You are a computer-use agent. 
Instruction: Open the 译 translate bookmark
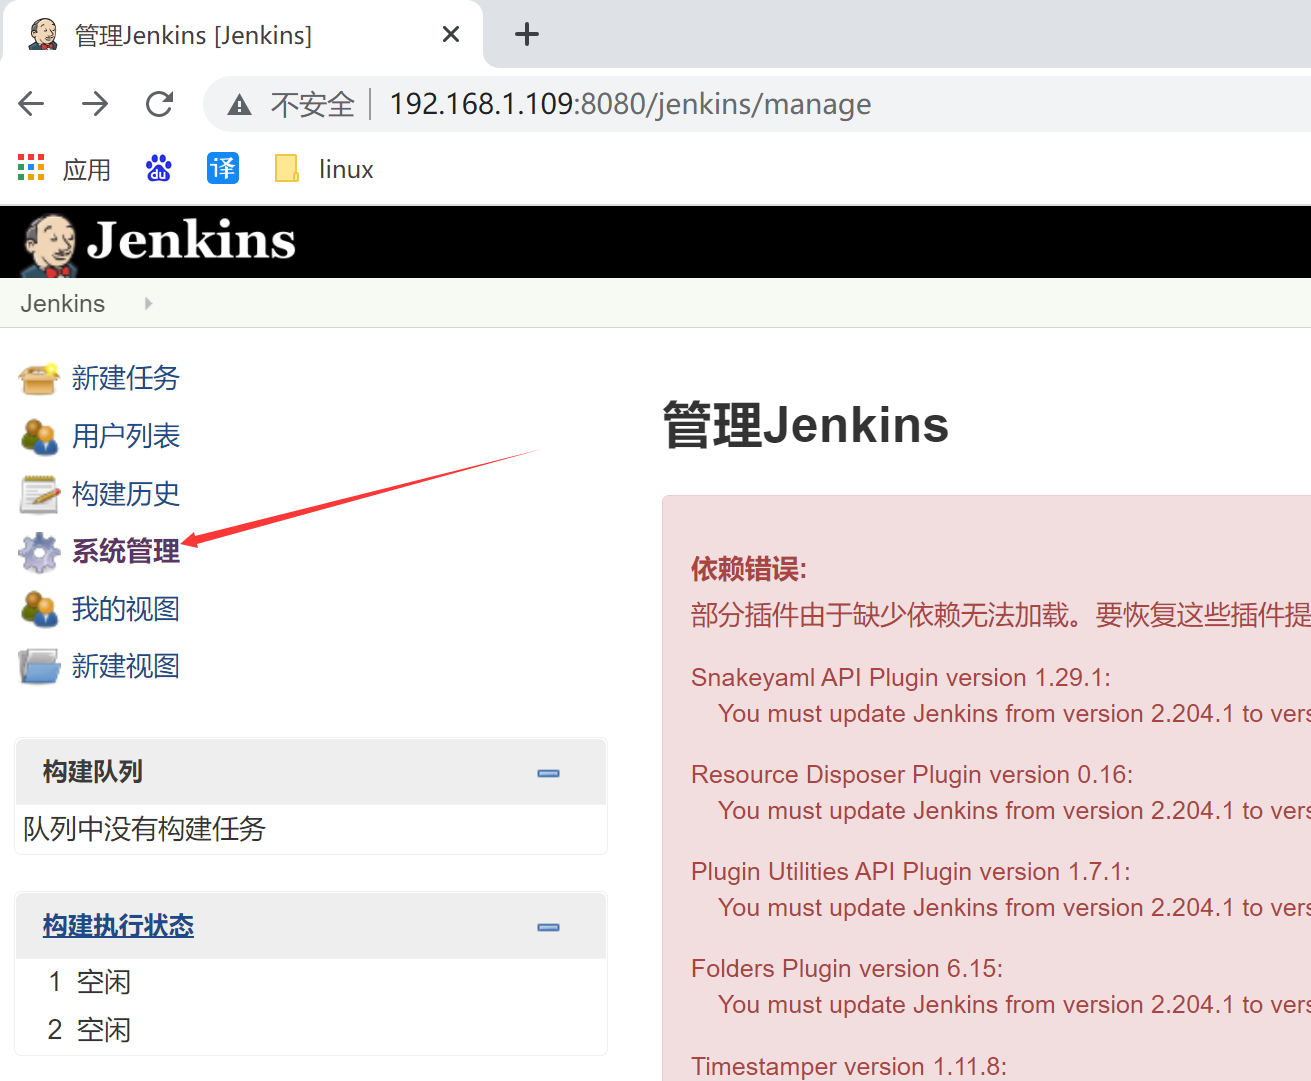pyautogui.click(x=223, y=168)
